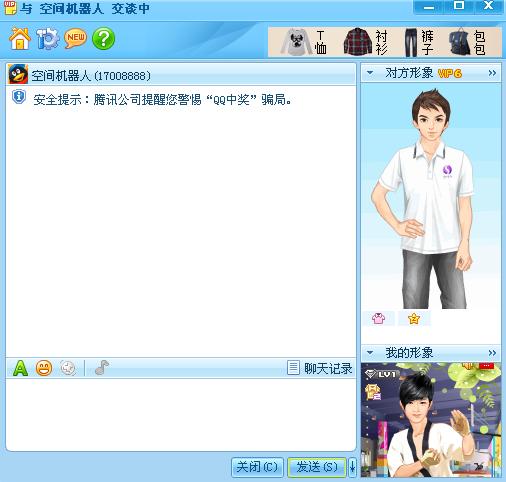Click the male avatar in 对方形象

click(x=424, y=199)
